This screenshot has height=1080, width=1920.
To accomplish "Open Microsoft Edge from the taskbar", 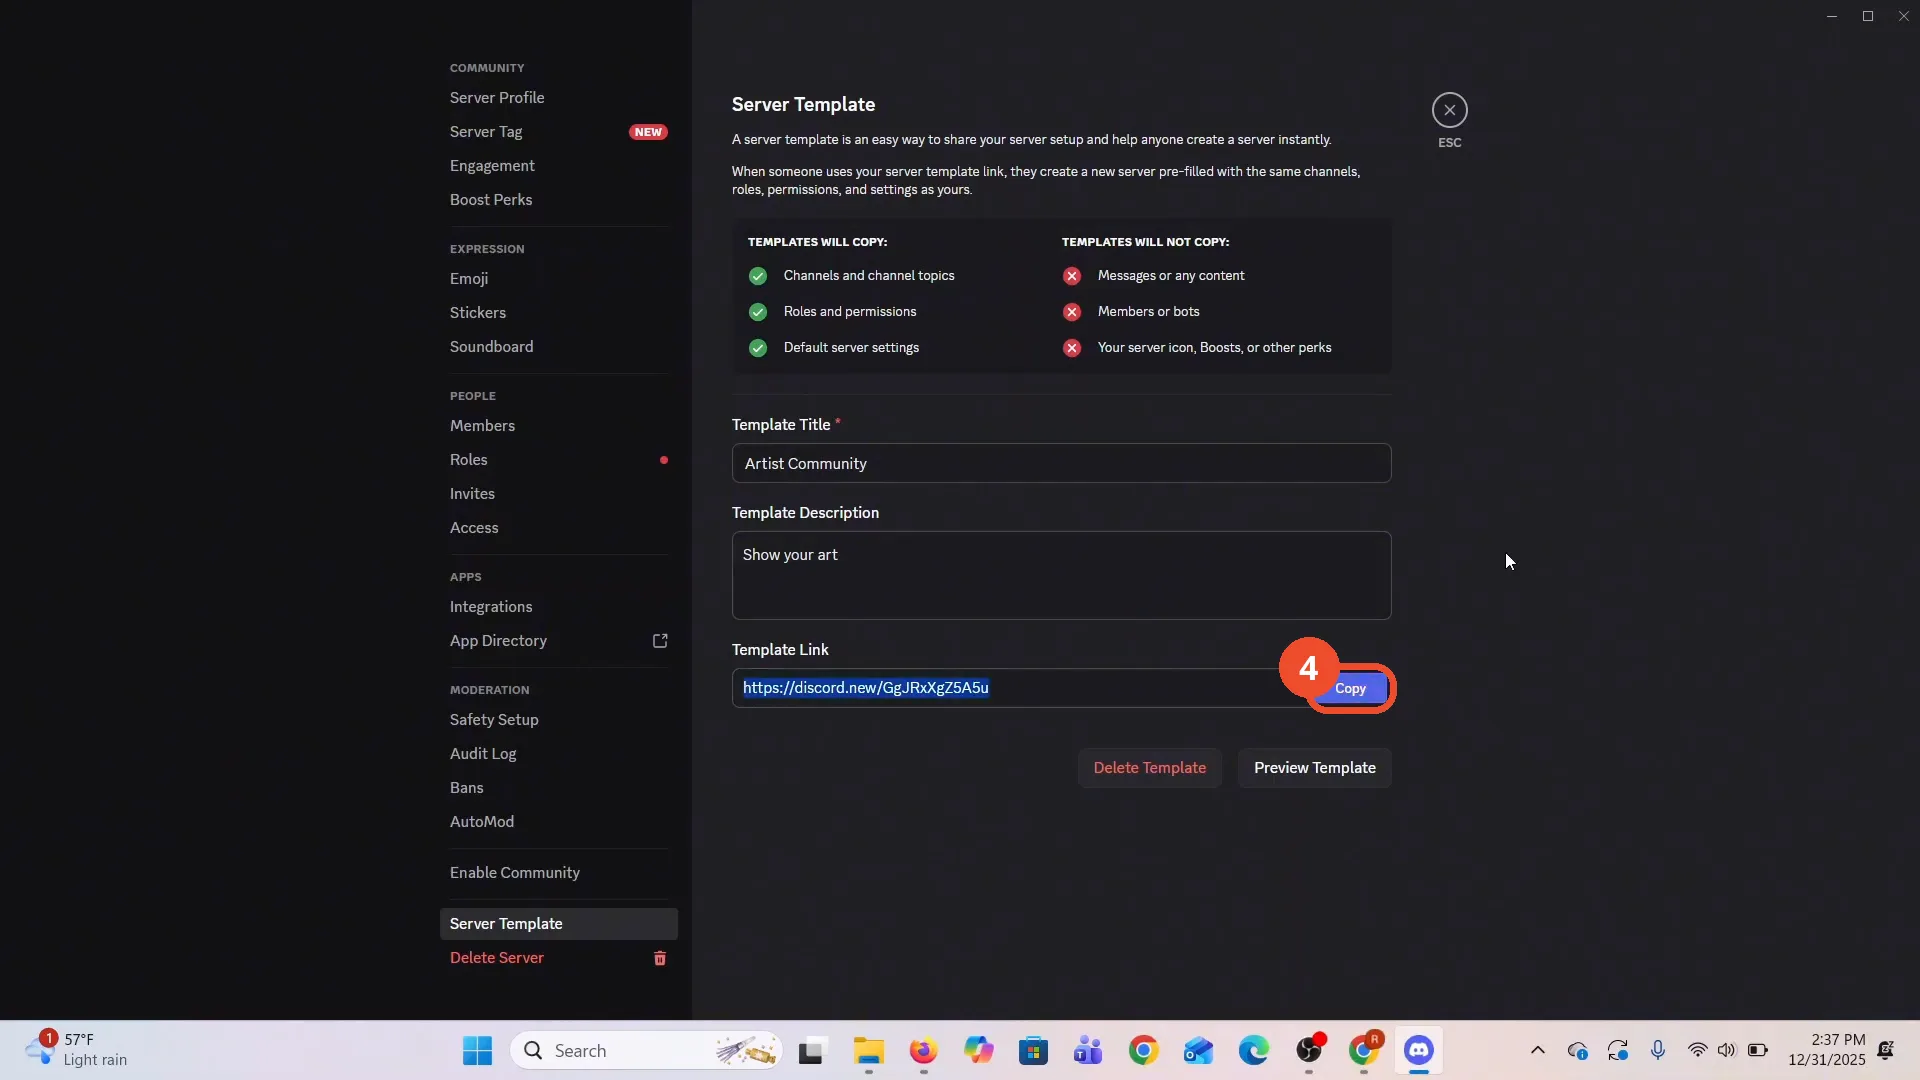I will click(x=1253, y=1050).
